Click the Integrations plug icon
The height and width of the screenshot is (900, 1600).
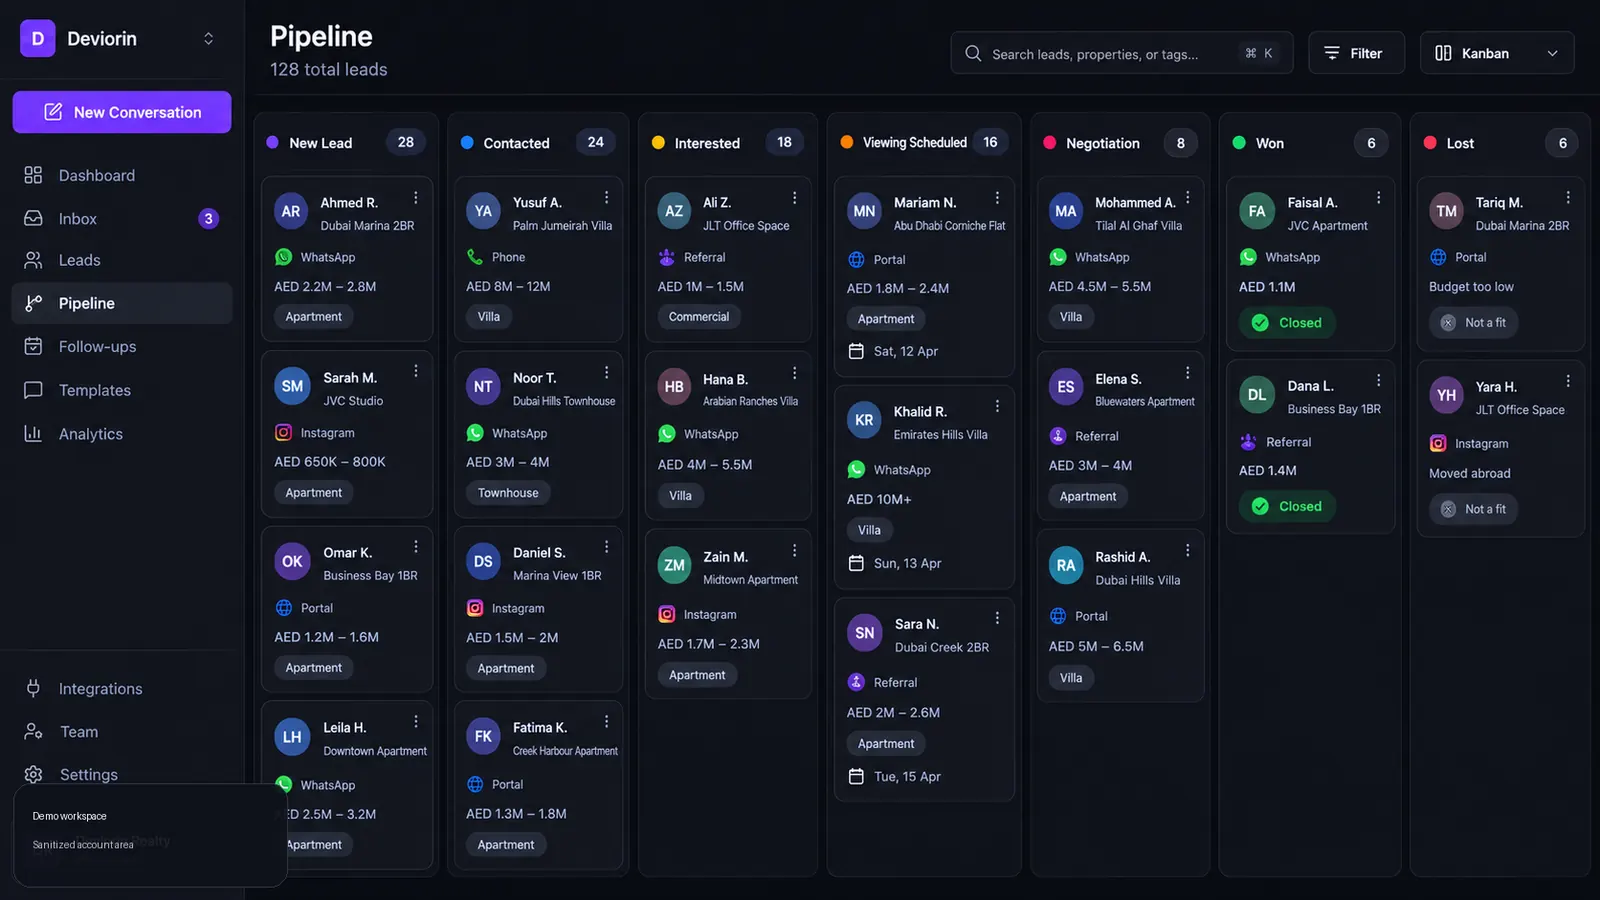[33, 688]
